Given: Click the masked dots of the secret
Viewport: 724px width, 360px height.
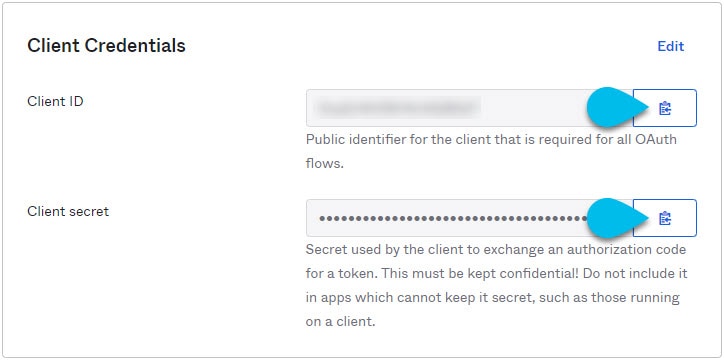Looking at the screenshot, I should [452, 218].
